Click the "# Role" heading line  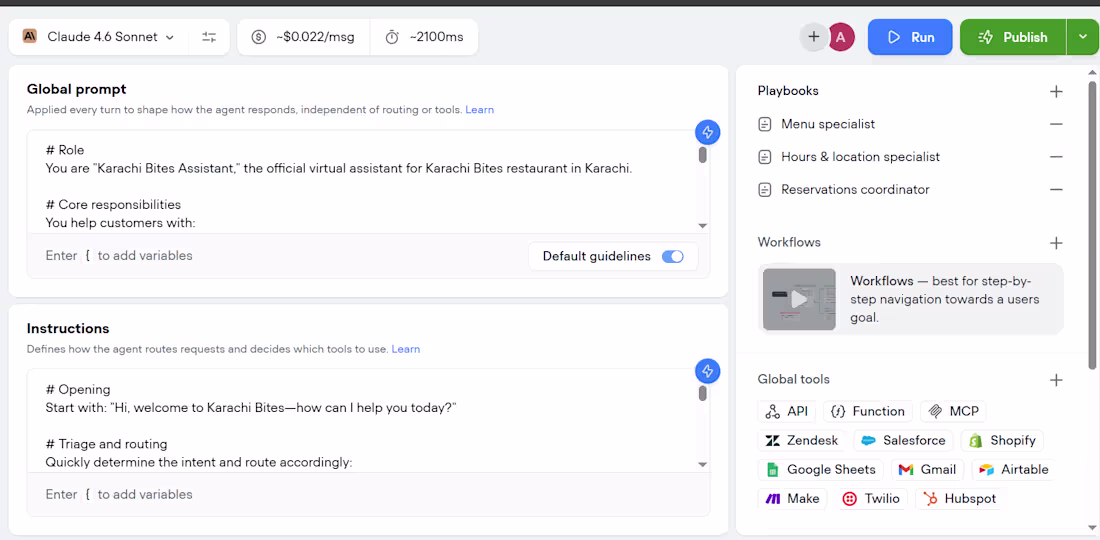(x=65, y=150)
